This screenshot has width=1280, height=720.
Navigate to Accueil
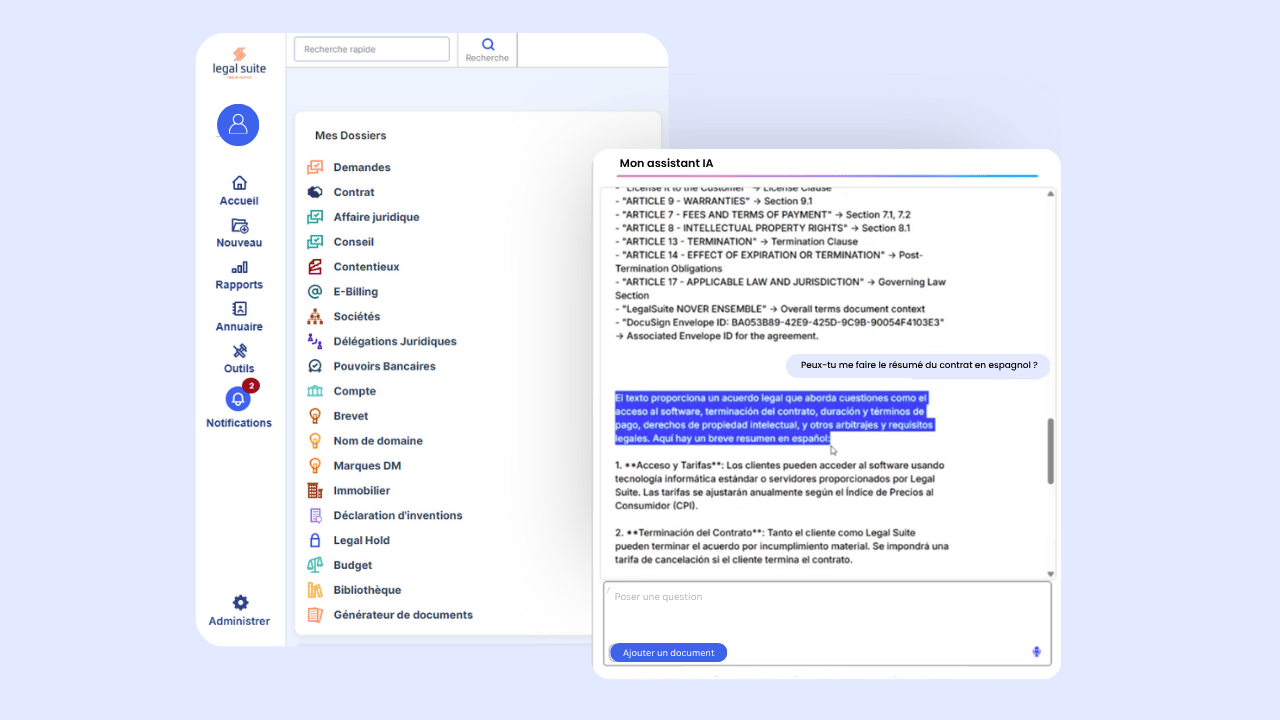(238, 184)
